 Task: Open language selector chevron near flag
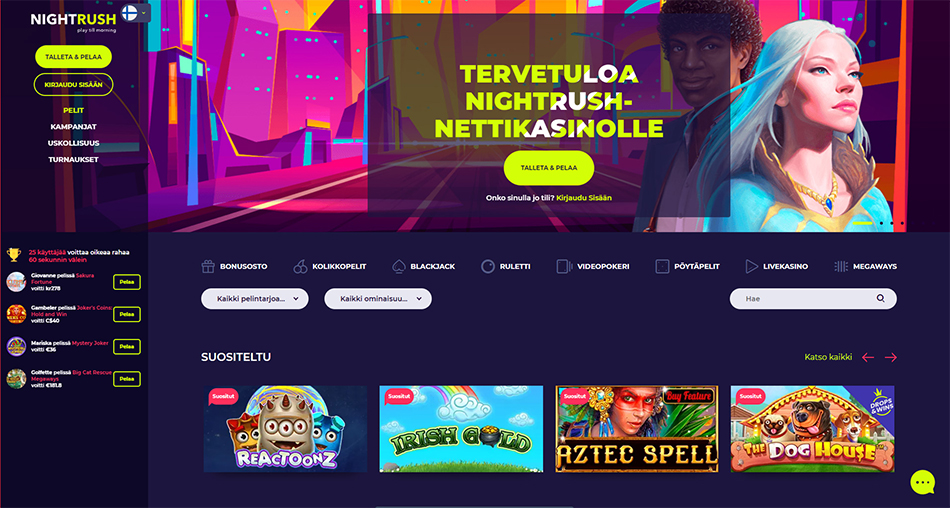pyautogui.click(x=144, y=13)
